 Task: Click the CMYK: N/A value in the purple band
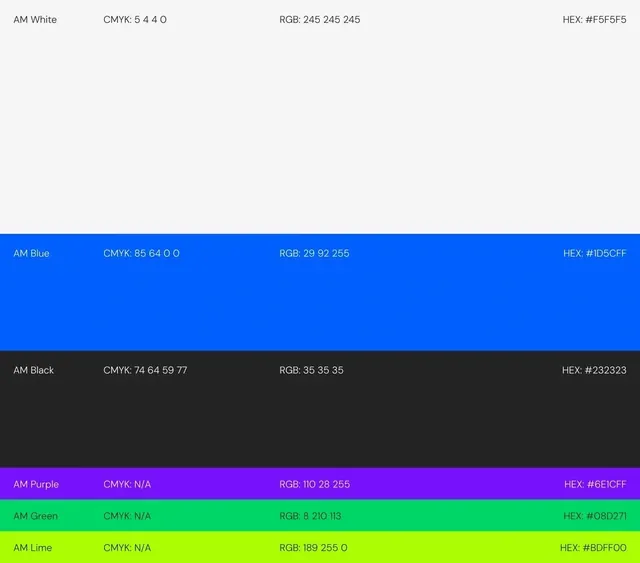[x=127, y=484]
